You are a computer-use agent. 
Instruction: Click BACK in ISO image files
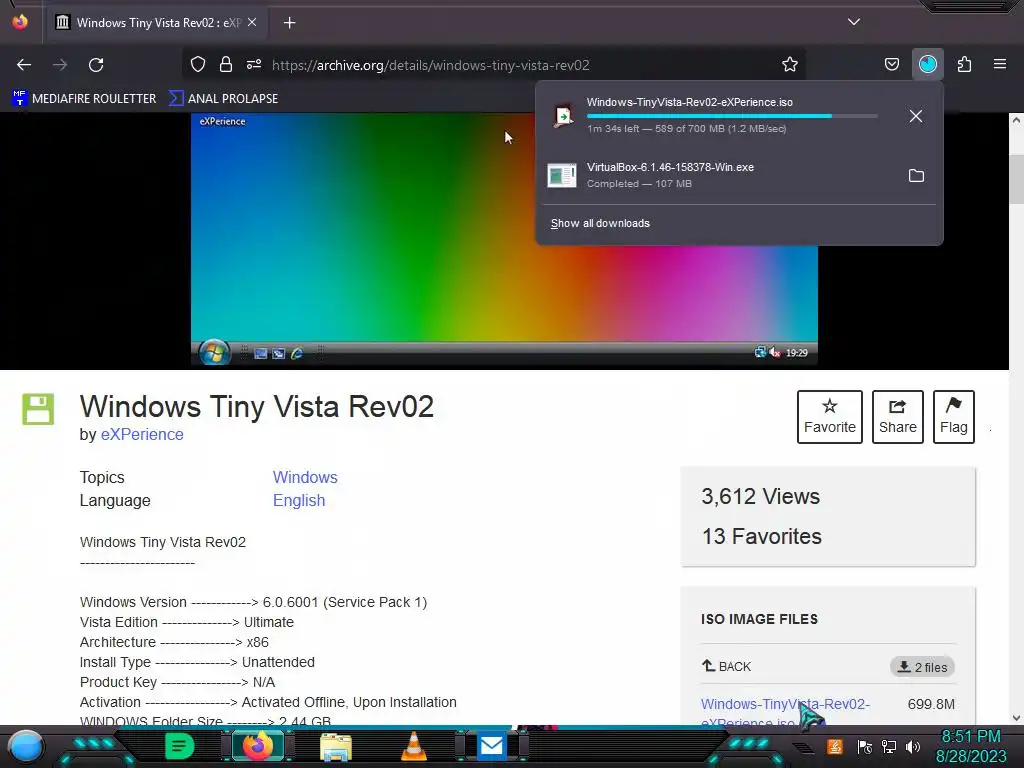coord(726,666)
